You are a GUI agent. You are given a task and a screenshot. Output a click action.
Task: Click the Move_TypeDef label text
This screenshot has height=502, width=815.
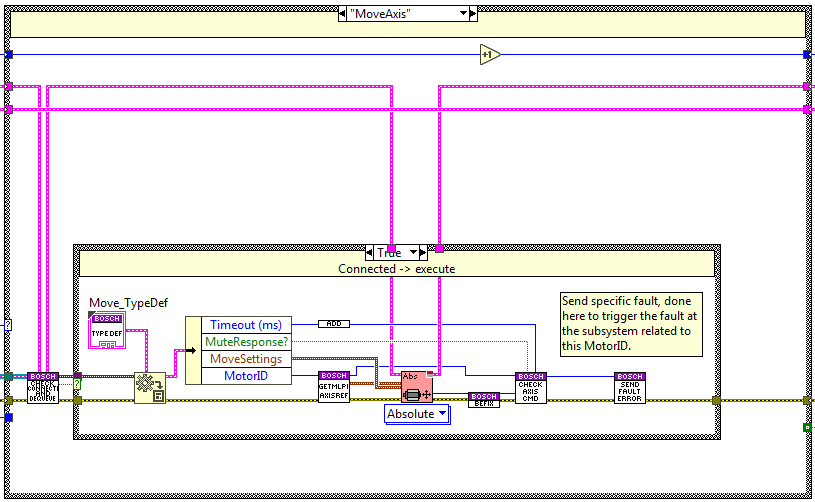pos(128,303)
